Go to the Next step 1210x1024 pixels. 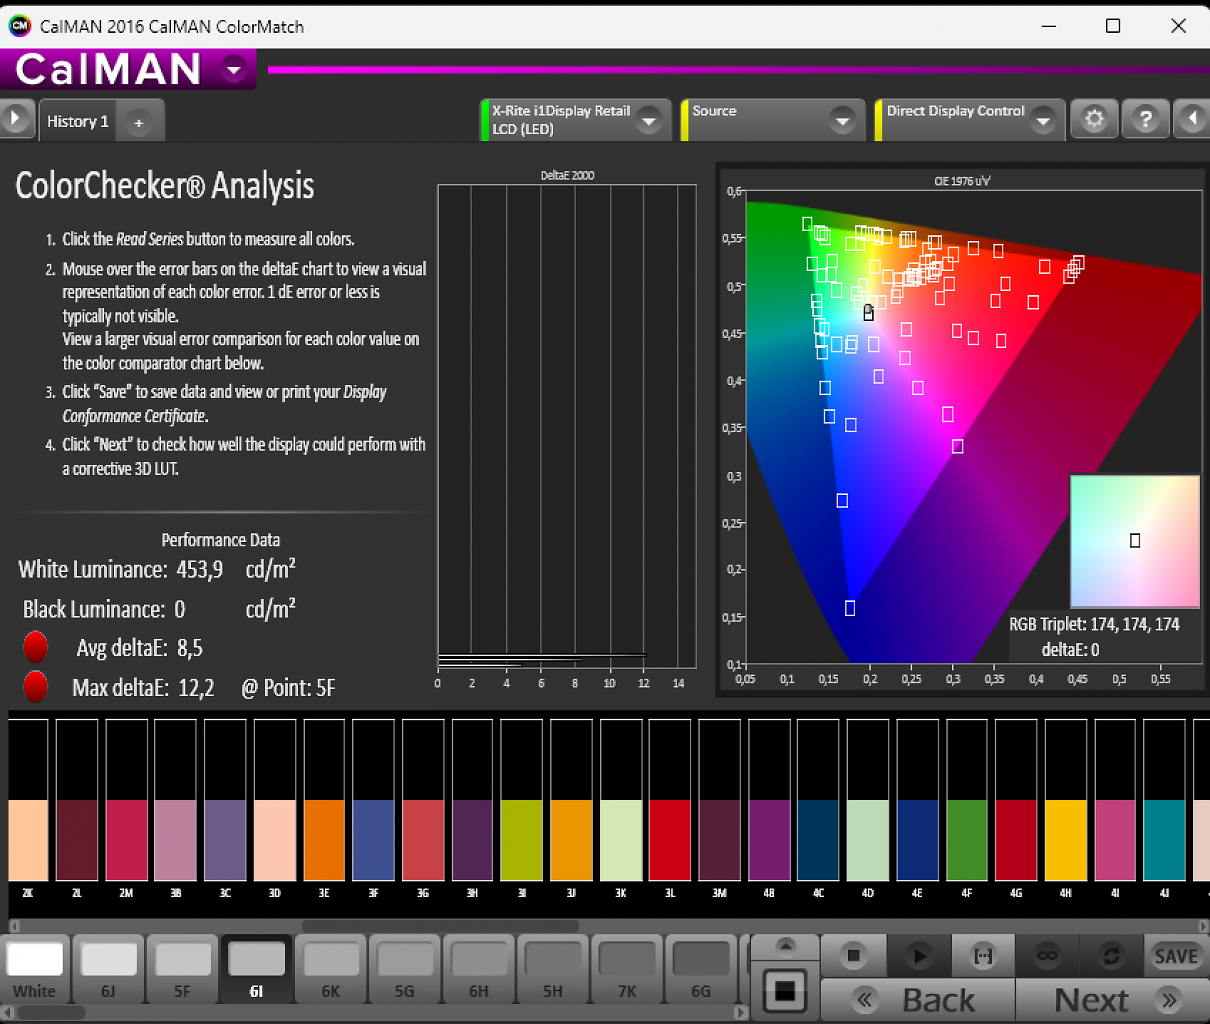(1113, 1000)
